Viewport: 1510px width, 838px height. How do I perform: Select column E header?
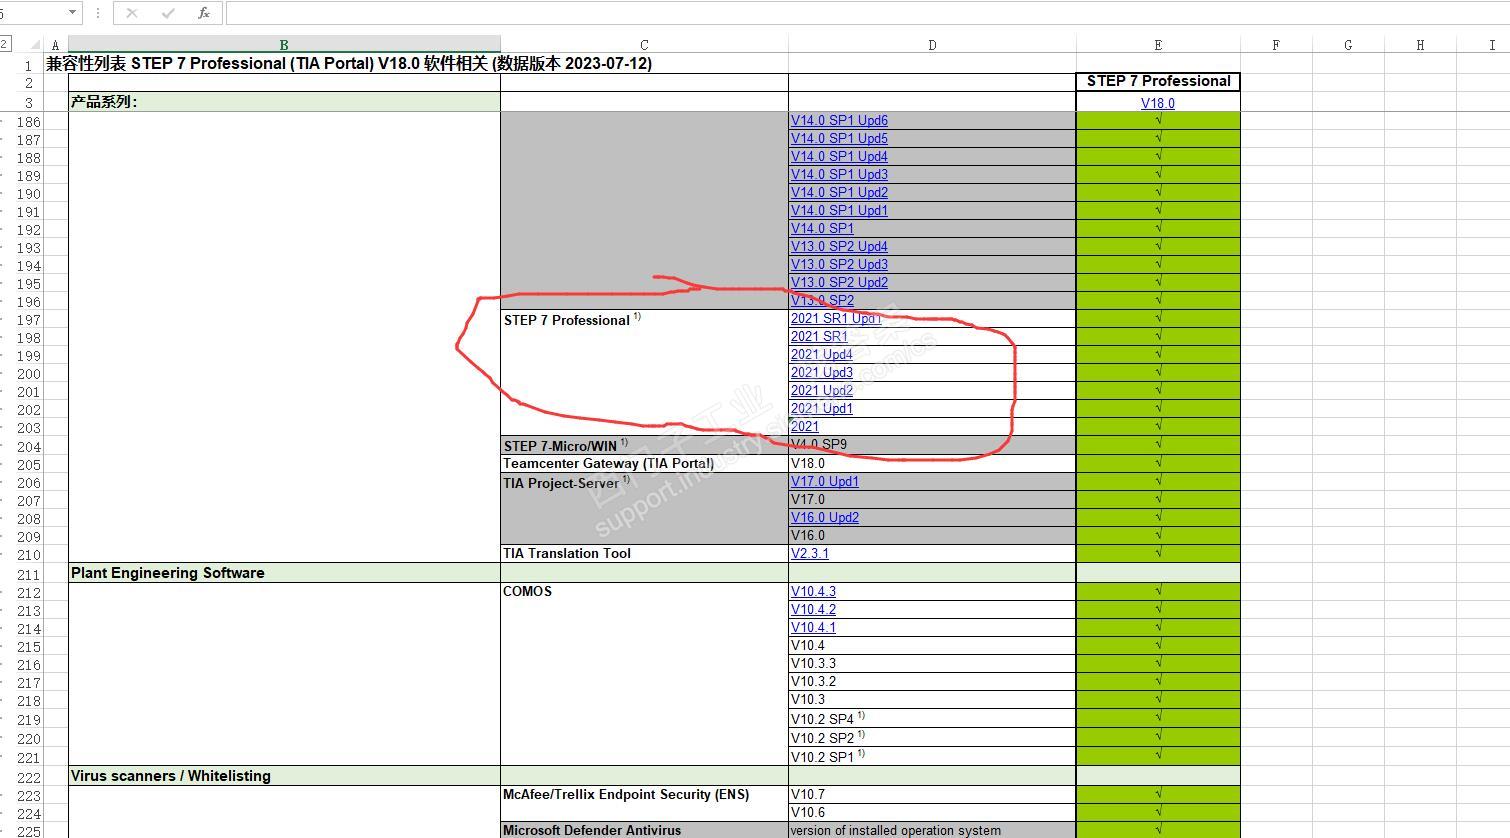[x=1158, y=45]
